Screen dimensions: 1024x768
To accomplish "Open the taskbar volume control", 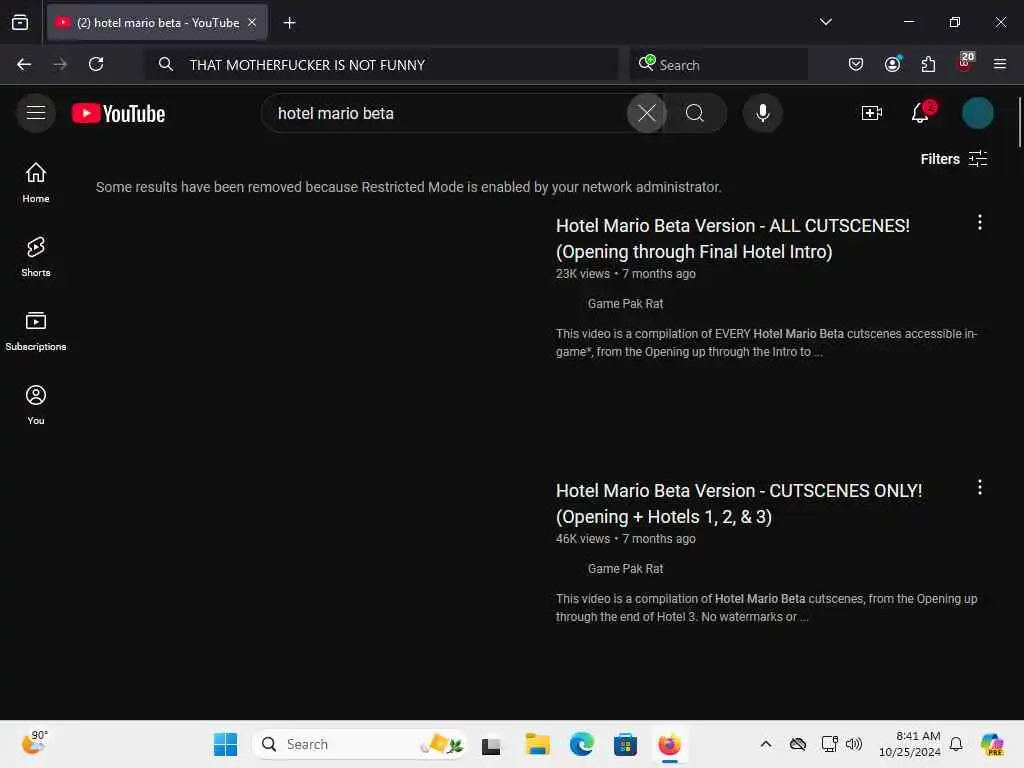I will [x=854, y=744].
